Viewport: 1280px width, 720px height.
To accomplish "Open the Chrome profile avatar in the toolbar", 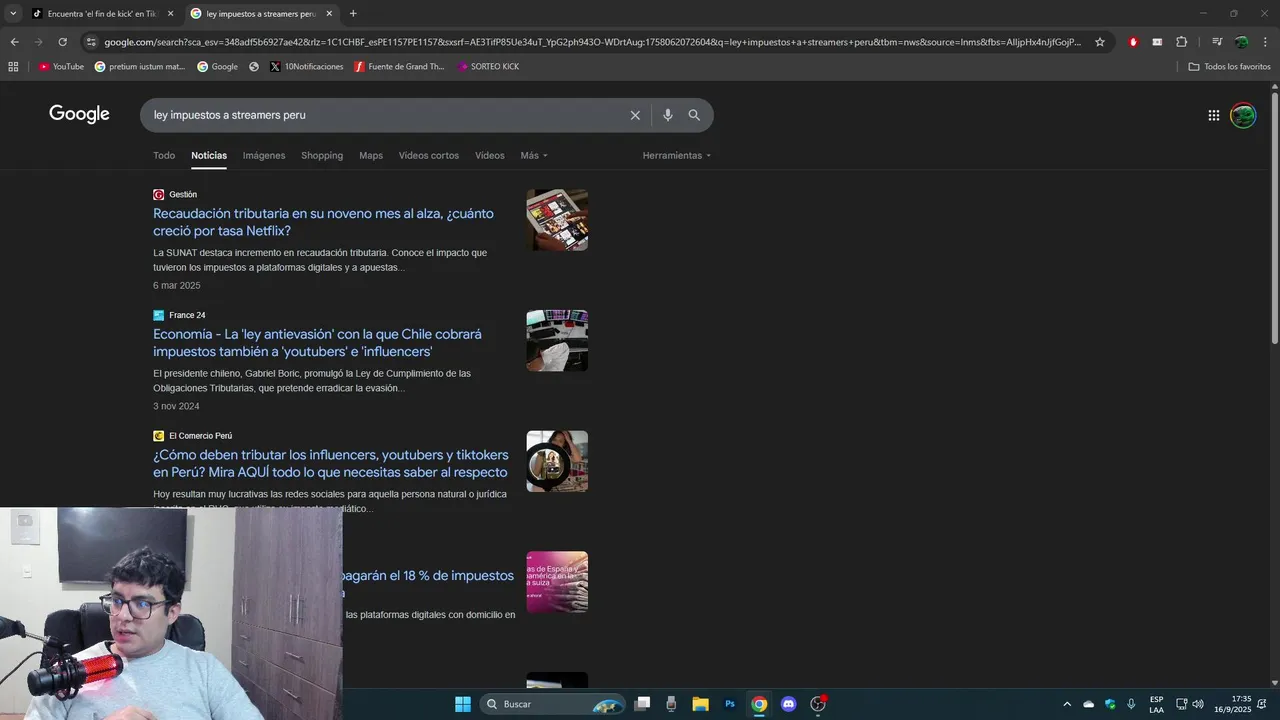I will (1241, 42).
